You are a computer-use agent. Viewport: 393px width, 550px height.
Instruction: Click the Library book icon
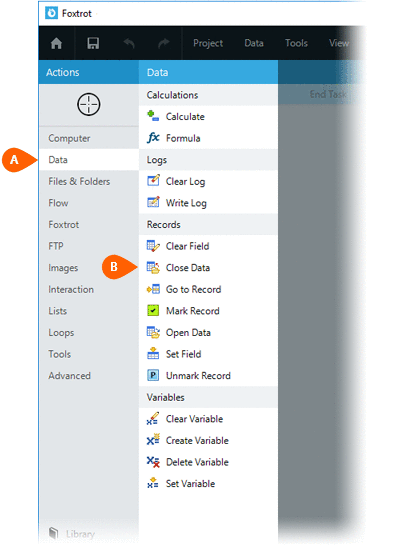pyautogui.click(x=54, y=533)
